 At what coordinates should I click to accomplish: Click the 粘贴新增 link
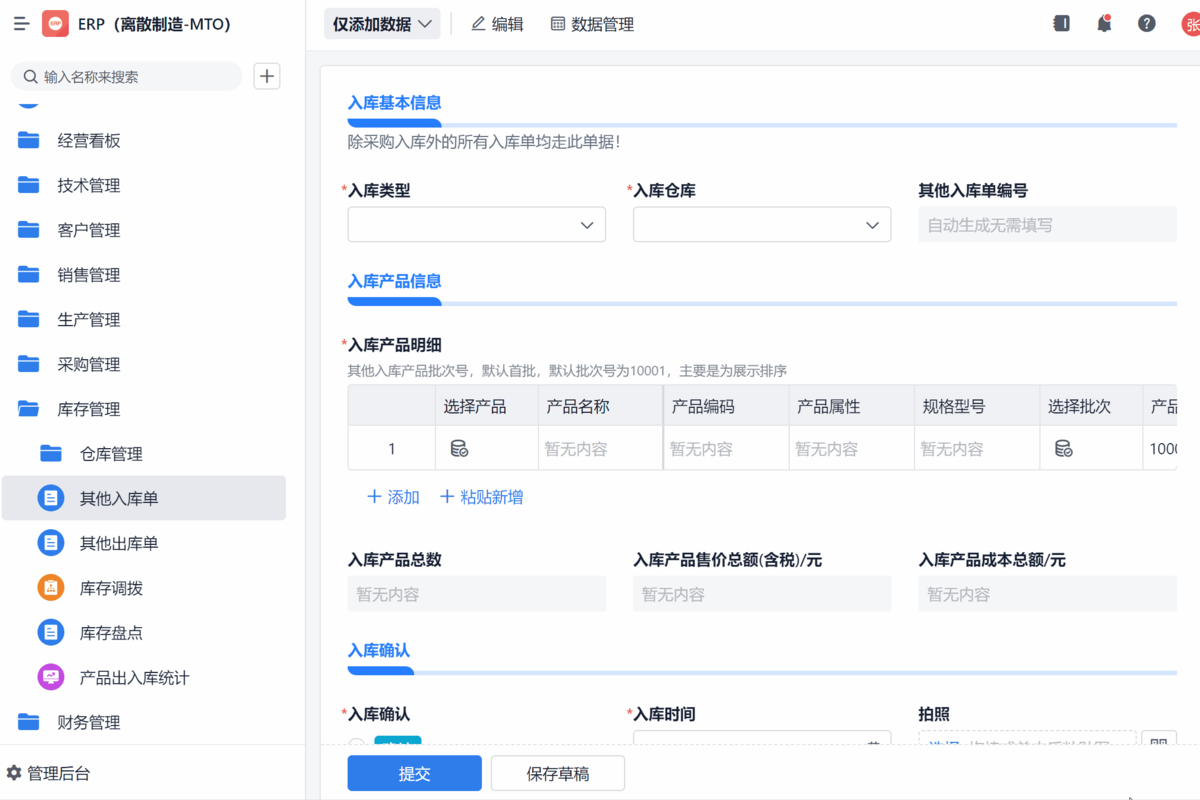click(x=481, y=497)
